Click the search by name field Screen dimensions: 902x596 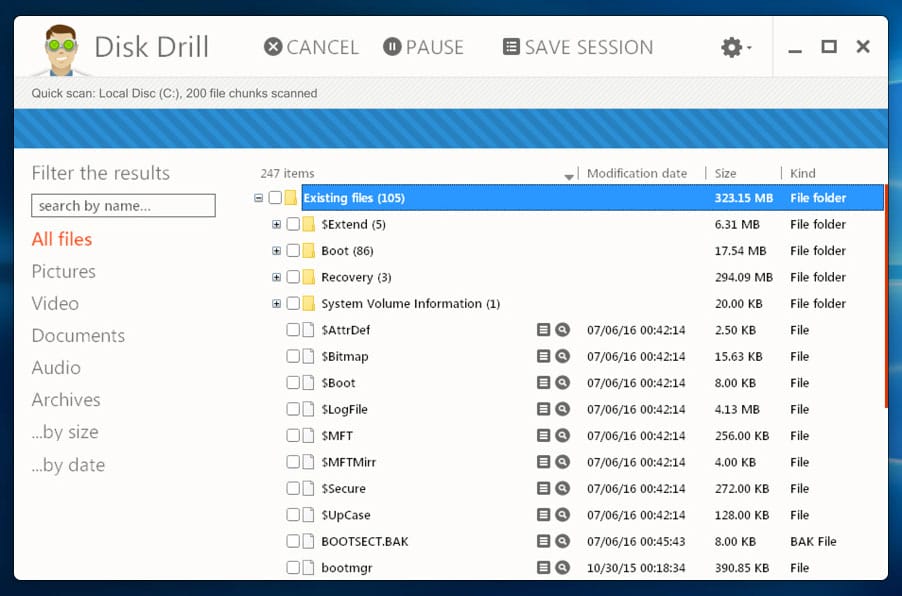(x=123, y=206)
